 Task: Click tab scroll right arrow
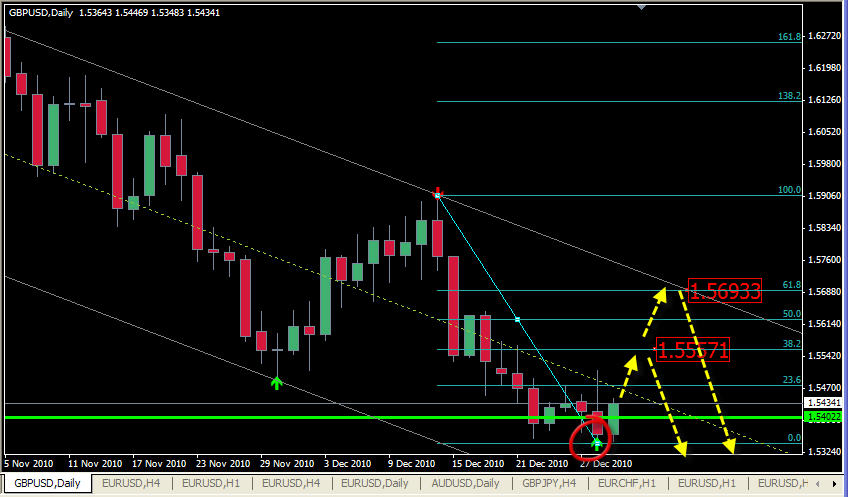click(832, 483)
